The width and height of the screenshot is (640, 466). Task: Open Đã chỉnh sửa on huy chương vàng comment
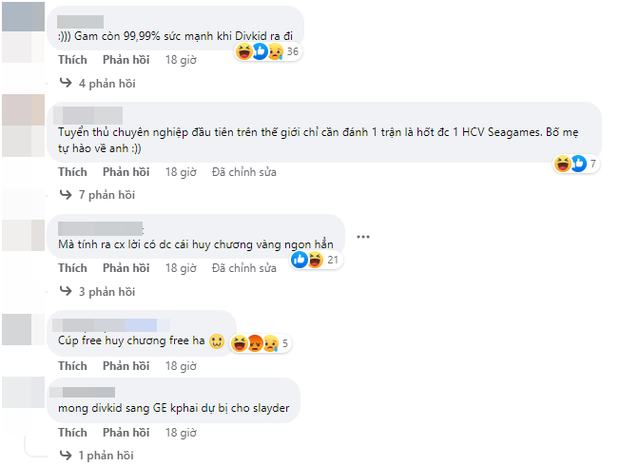pyautogui.click(x=244, y=268)
